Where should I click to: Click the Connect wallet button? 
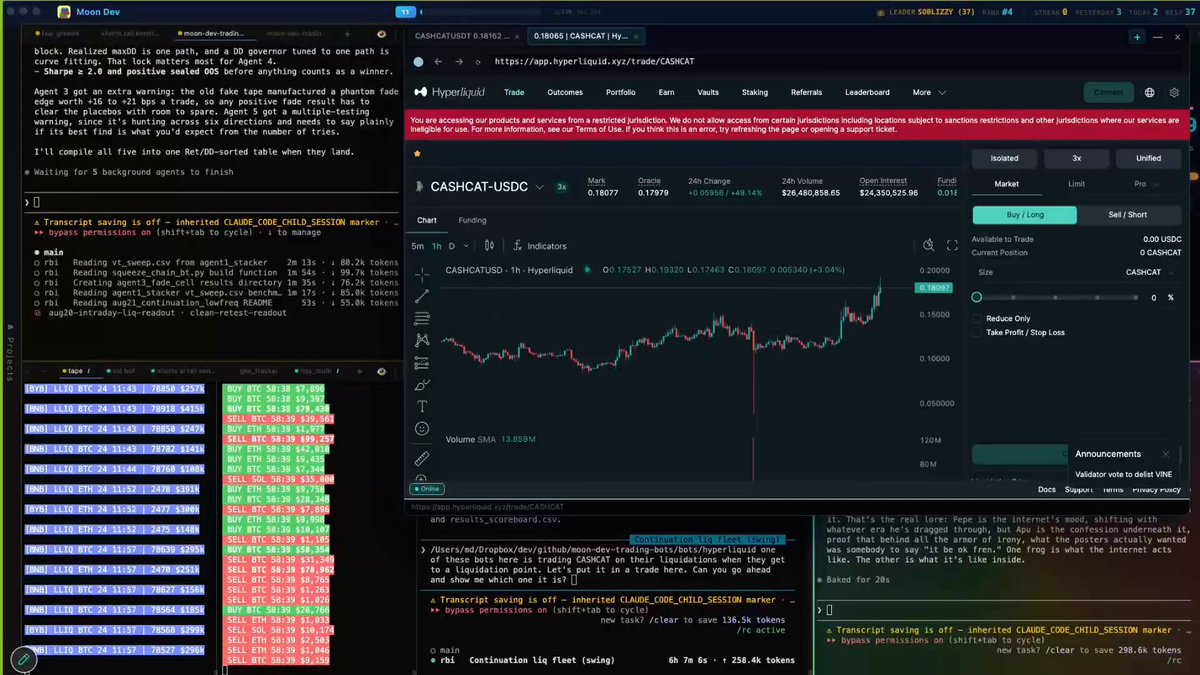pos(1108,92)
